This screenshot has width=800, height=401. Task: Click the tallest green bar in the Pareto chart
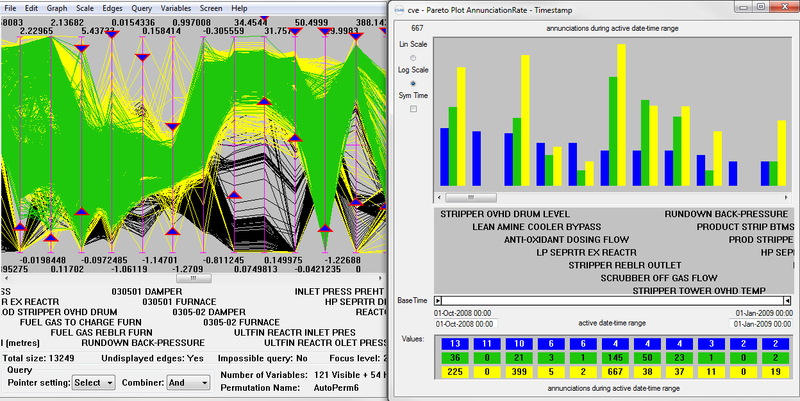(613, 131)
